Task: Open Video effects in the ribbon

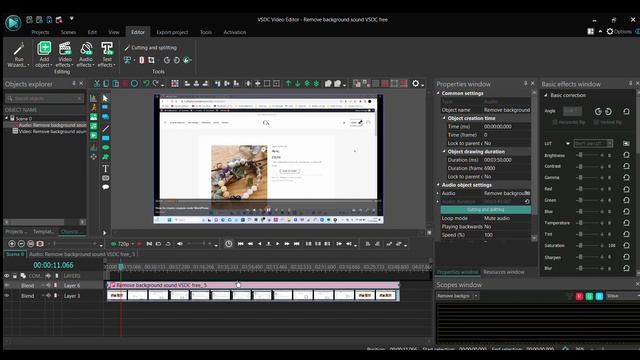Action: (64, 54)
